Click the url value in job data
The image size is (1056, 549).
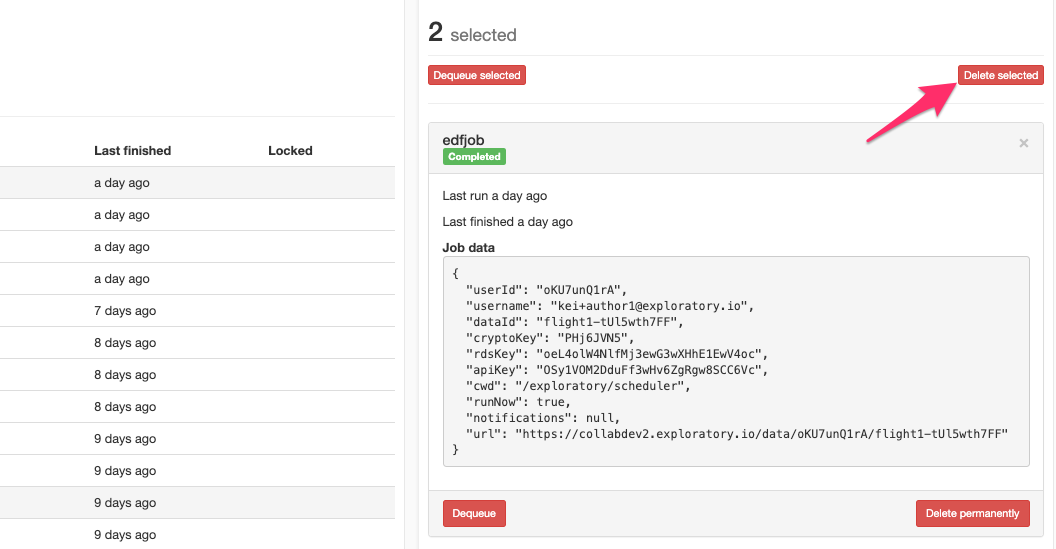761,434
